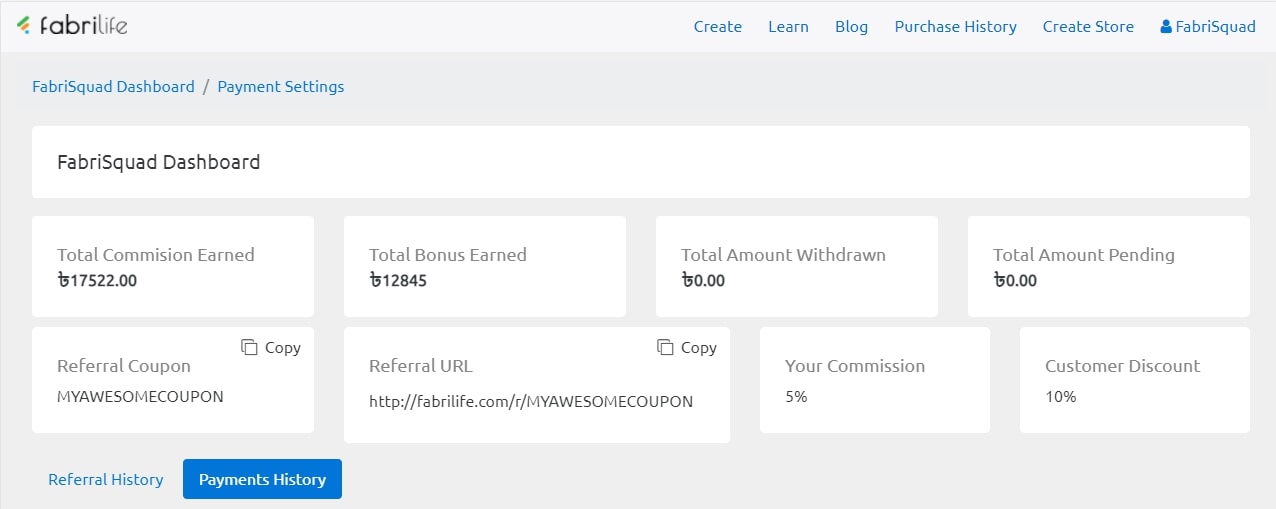Switch to the Referral History tab
Image resolution: width=1276 pixels, height=509 pixels.
tap(106, 479)
